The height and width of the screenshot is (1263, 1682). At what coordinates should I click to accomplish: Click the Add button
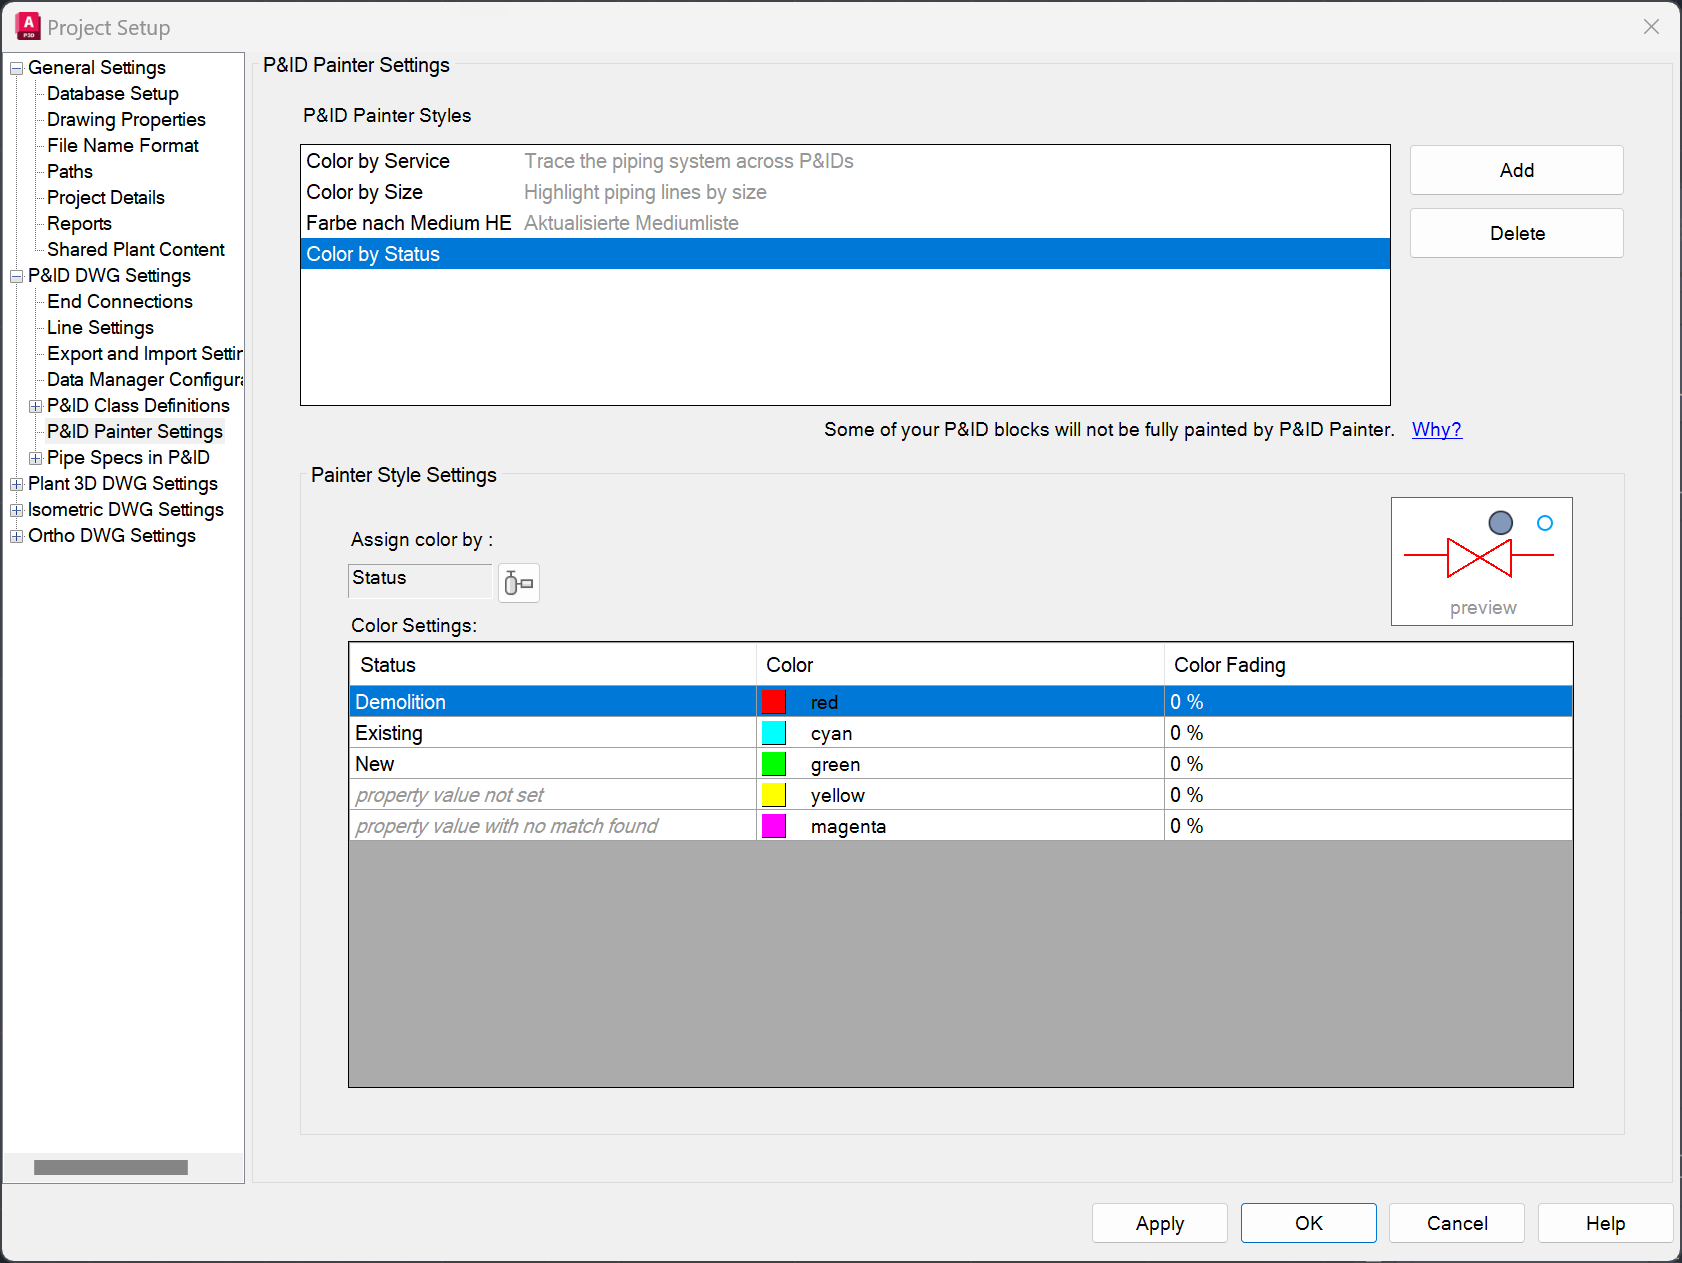click(x=1516, y=170)
